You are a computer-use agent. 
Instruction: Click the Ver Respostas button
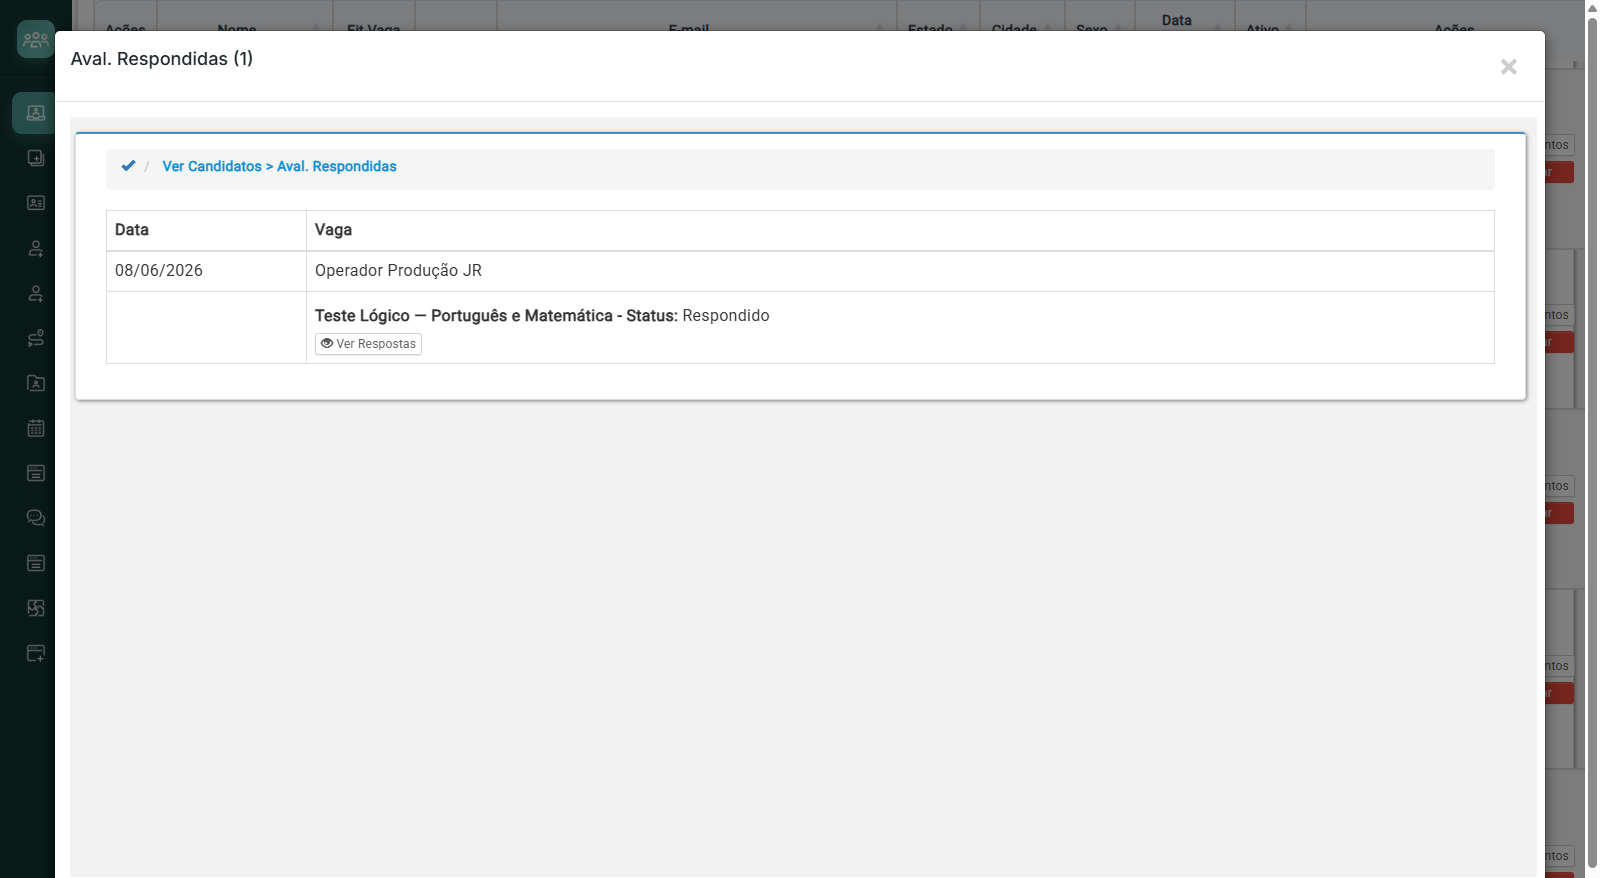tap(368, 344)
